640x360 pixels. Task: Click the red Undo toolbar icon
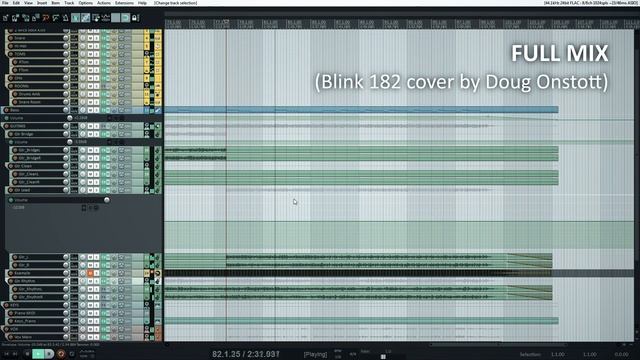[x=46, y=18]
